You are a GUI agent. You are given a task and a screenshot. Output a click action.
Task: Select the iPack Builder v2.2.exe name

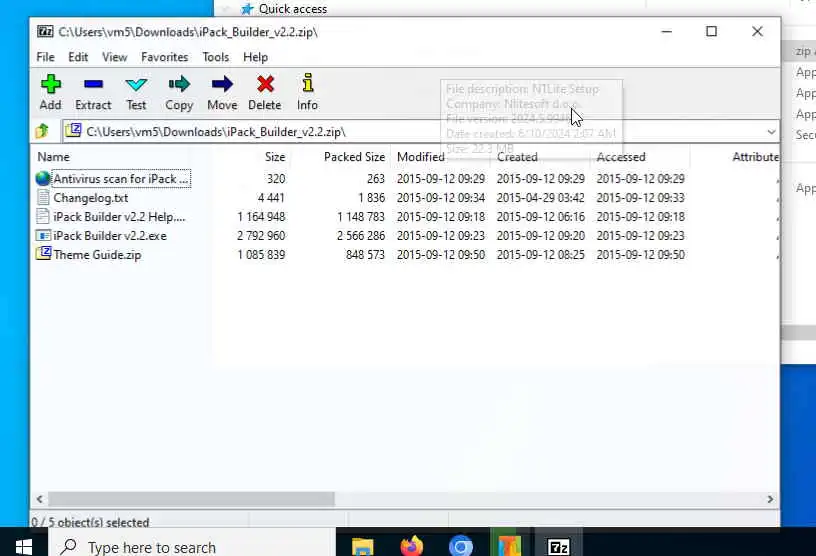coord(110,236)
